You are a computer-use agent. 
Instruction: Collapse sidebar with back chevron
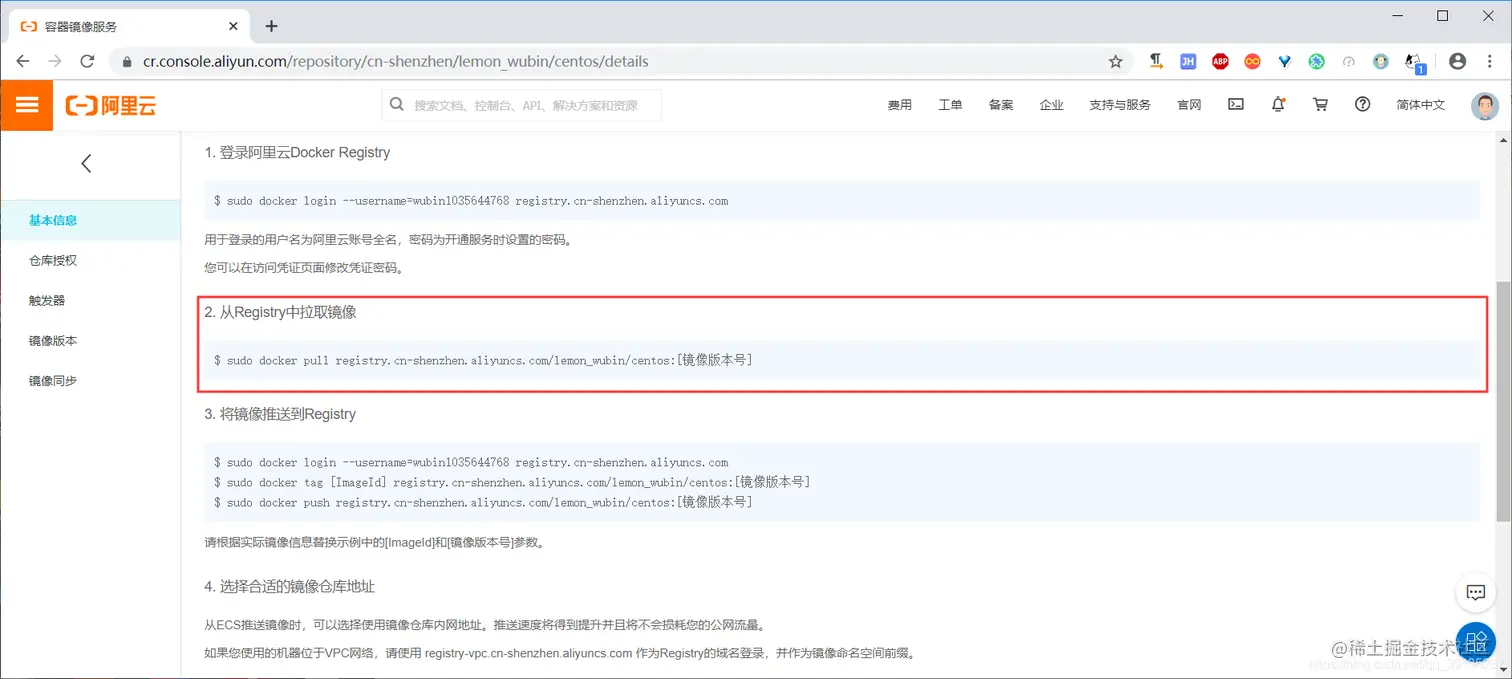pyautogui.click(x=87, y=163)
